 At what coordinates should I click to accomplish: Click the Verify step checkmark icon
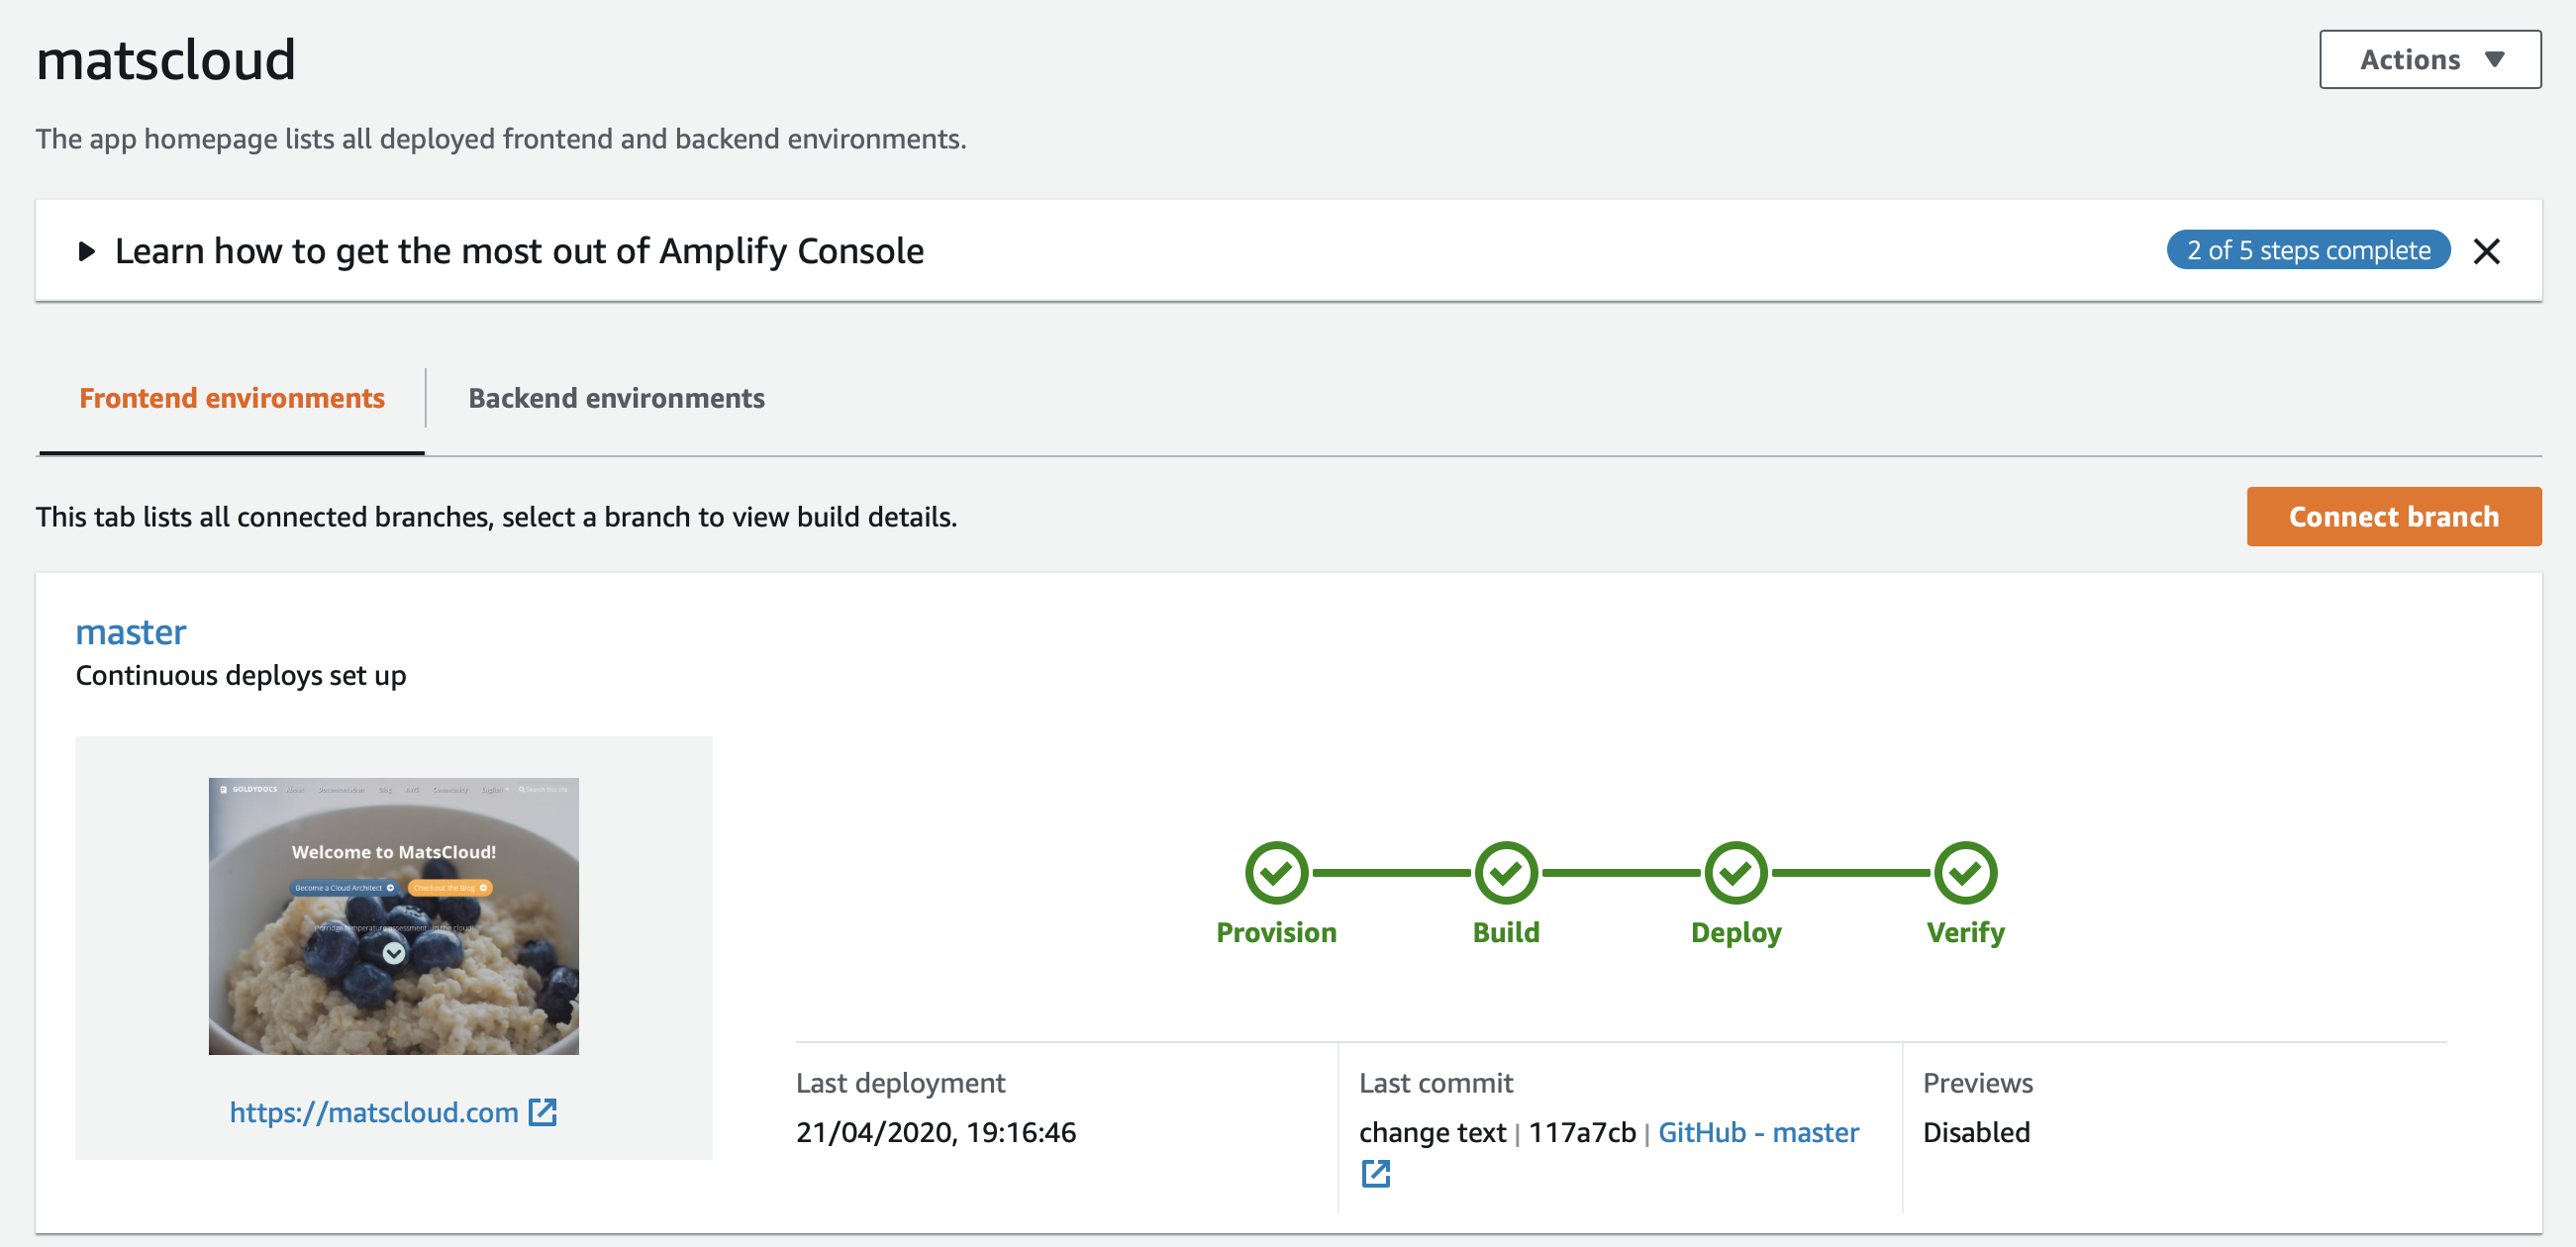(x=1965, y=872)
